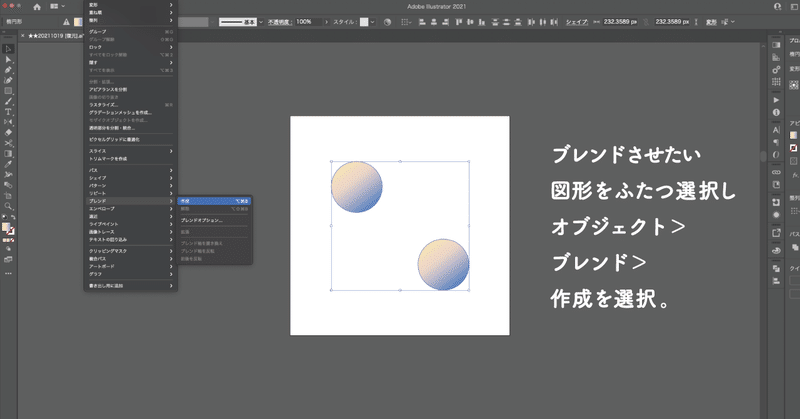Choose 作成 in the blend submenu
The height and width of the screenshot is (419, 800).
[214, 201]
